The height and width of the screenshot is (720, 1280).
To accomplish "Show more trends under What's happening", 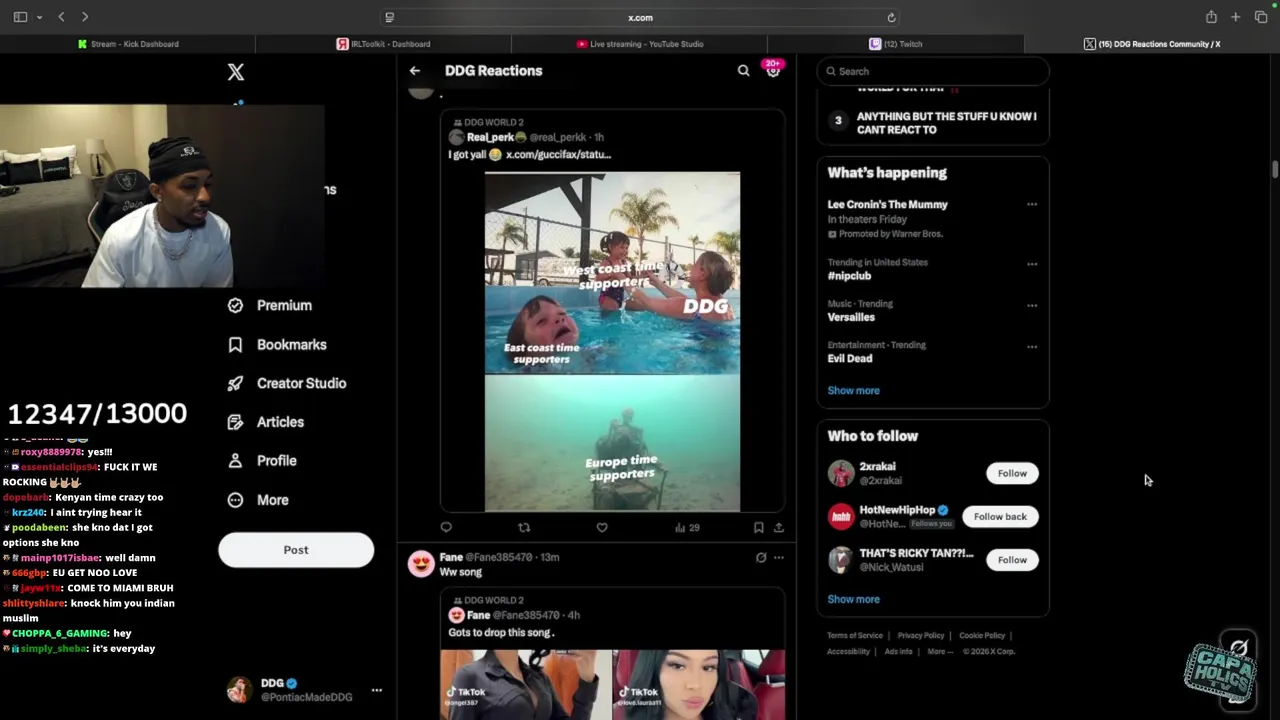I will (853, 391).
